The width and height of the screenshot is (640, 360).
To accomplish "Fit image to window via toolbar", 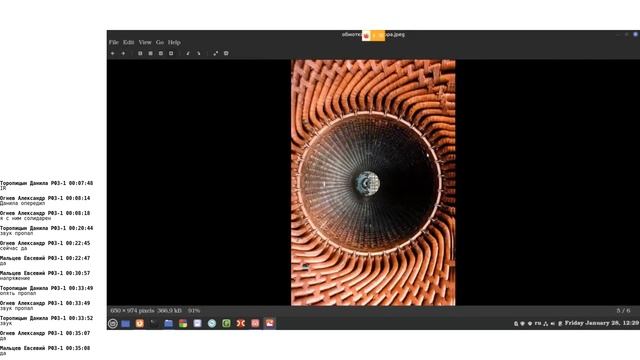I will point(171,53).
